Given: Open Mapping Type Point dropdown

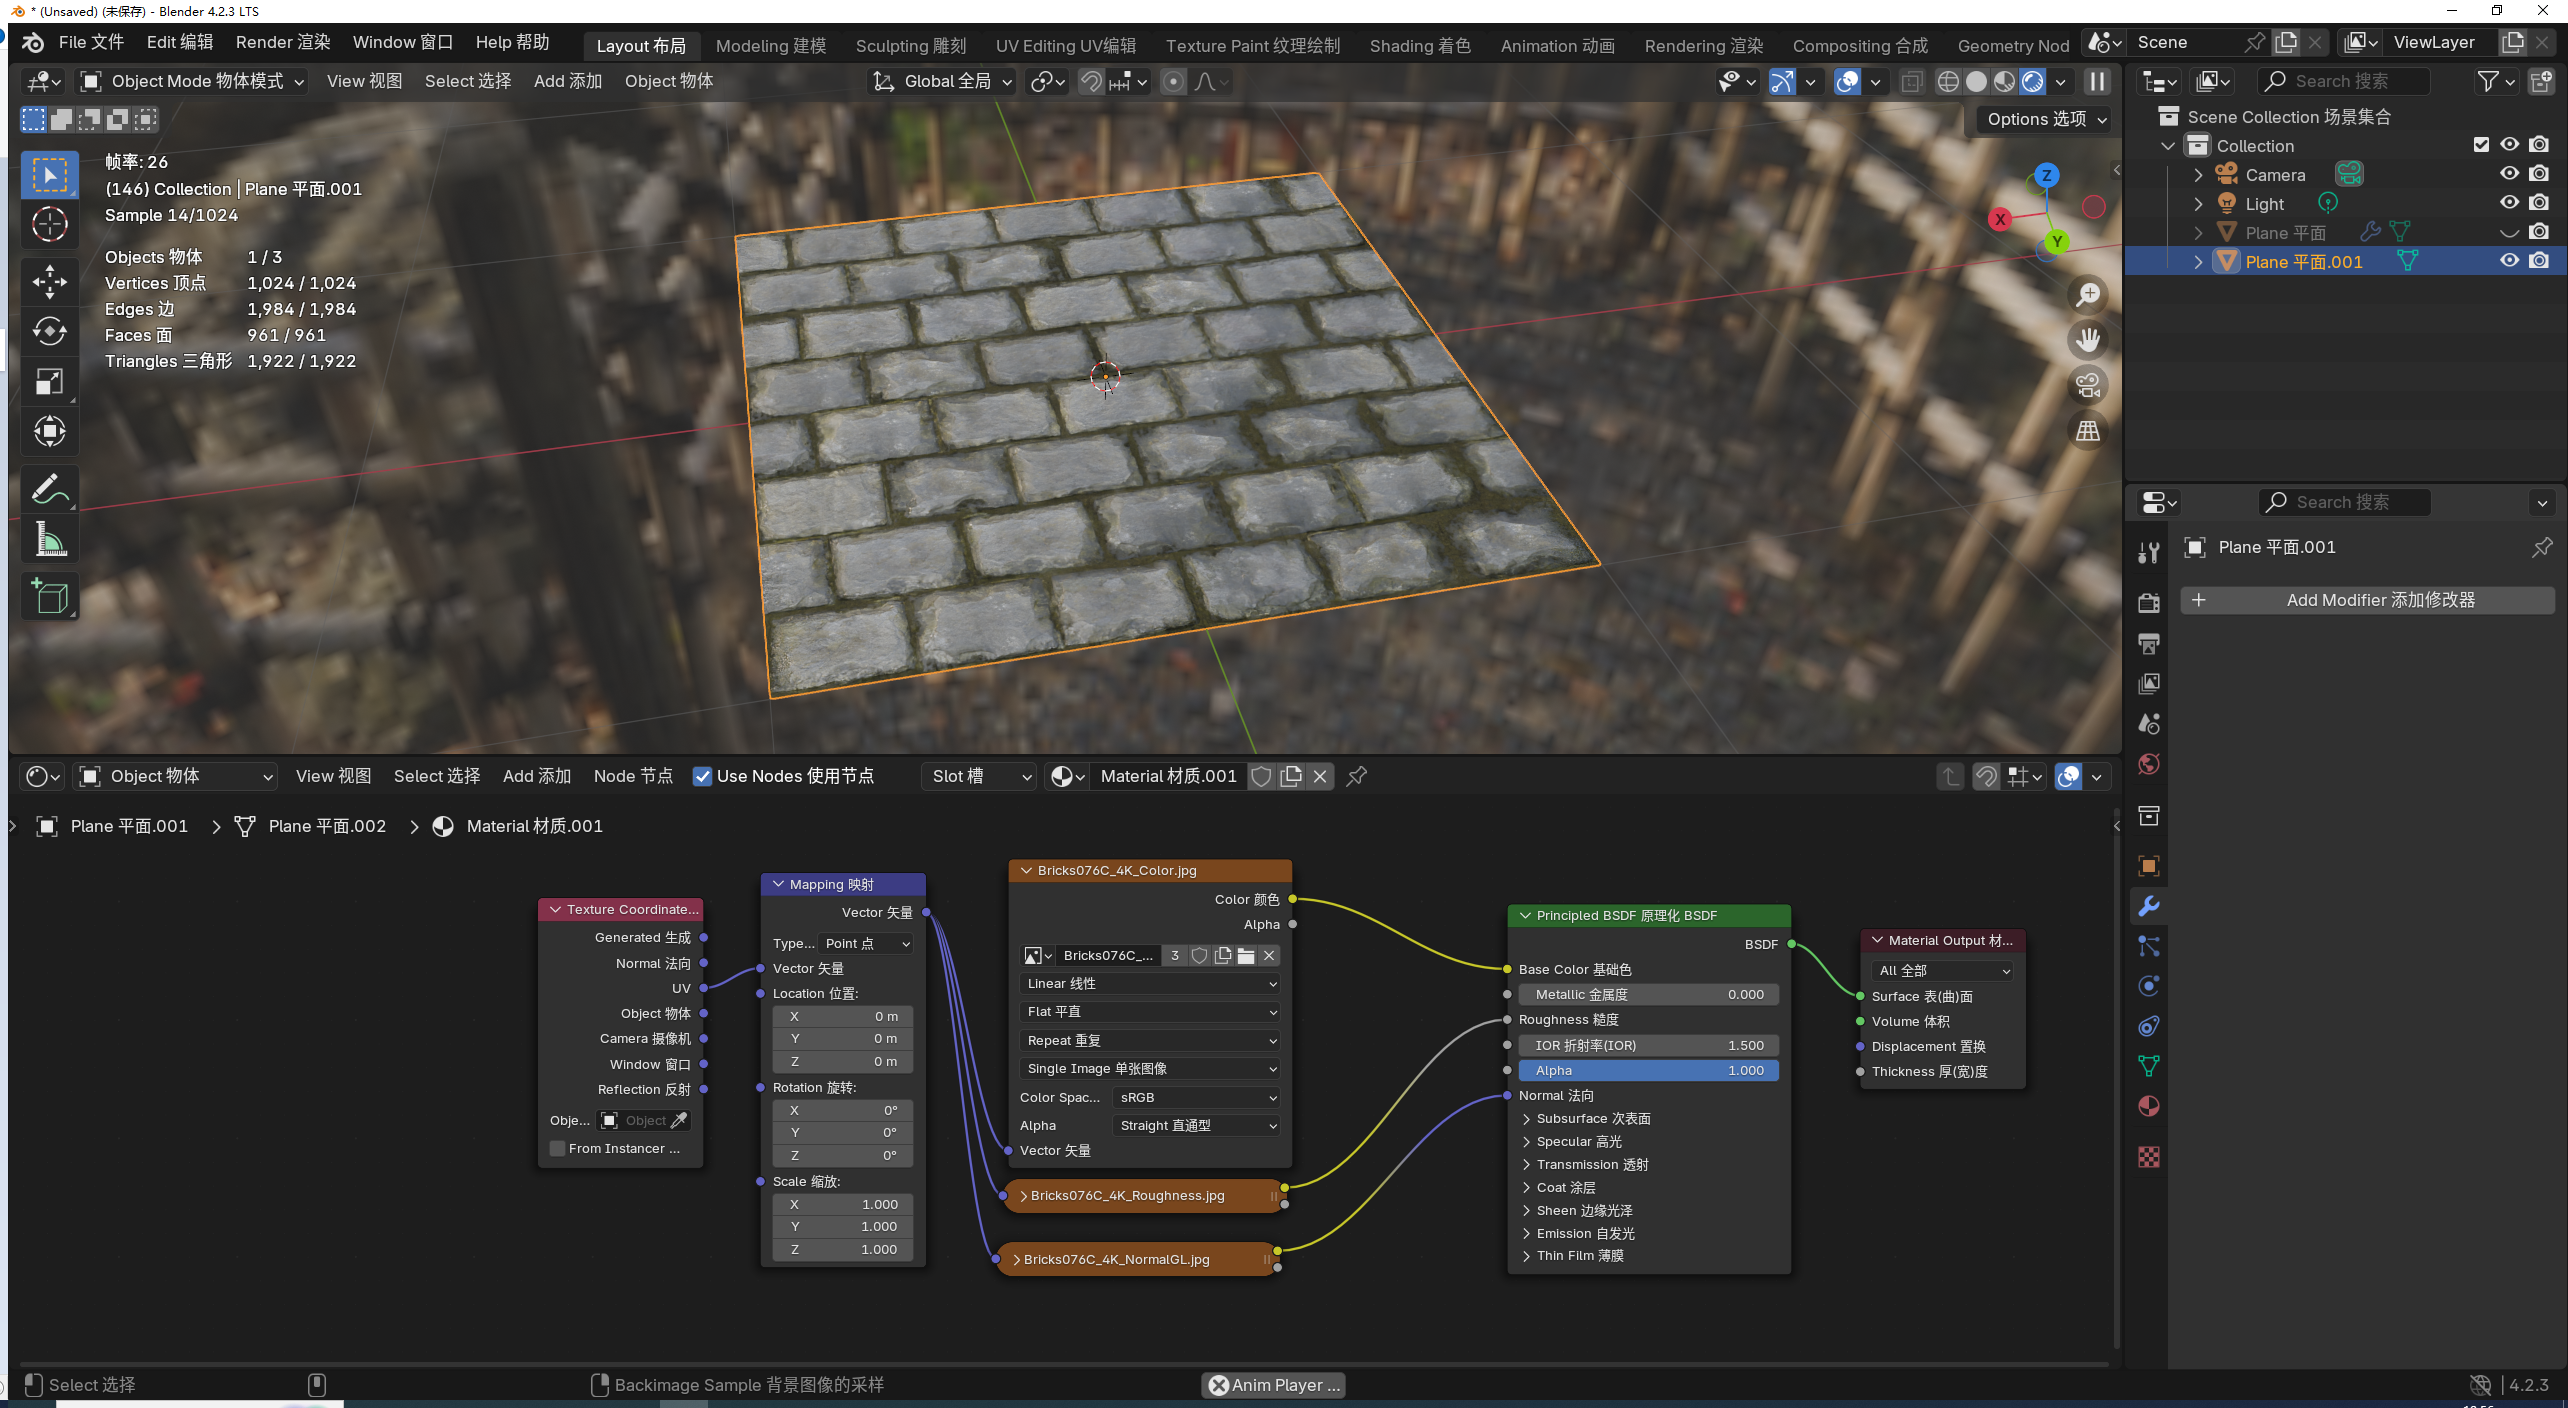Looking at the screenshot, I should point(866,943).
